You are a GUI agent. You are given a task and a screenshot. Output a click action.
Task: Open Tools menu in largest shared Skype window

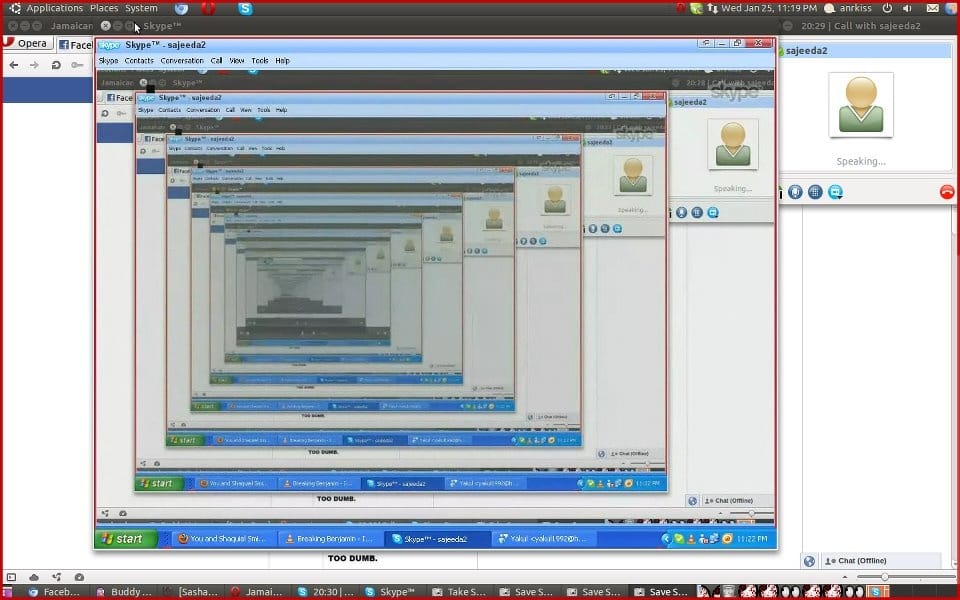coord(260,61)
